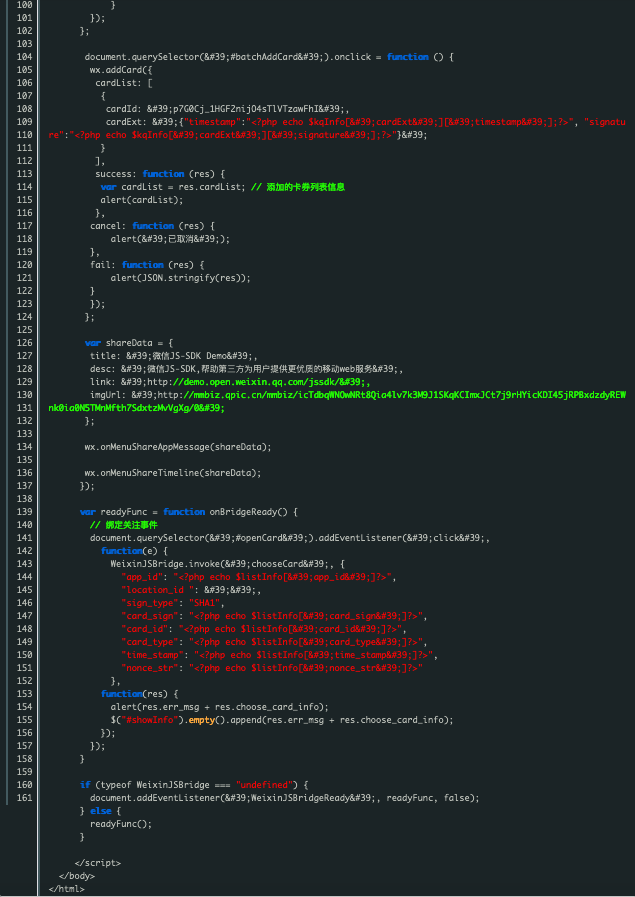Click the red "time_stamp" key
Image resolution: width=635 pixels, height=897 pixels.
click(152, 655)
